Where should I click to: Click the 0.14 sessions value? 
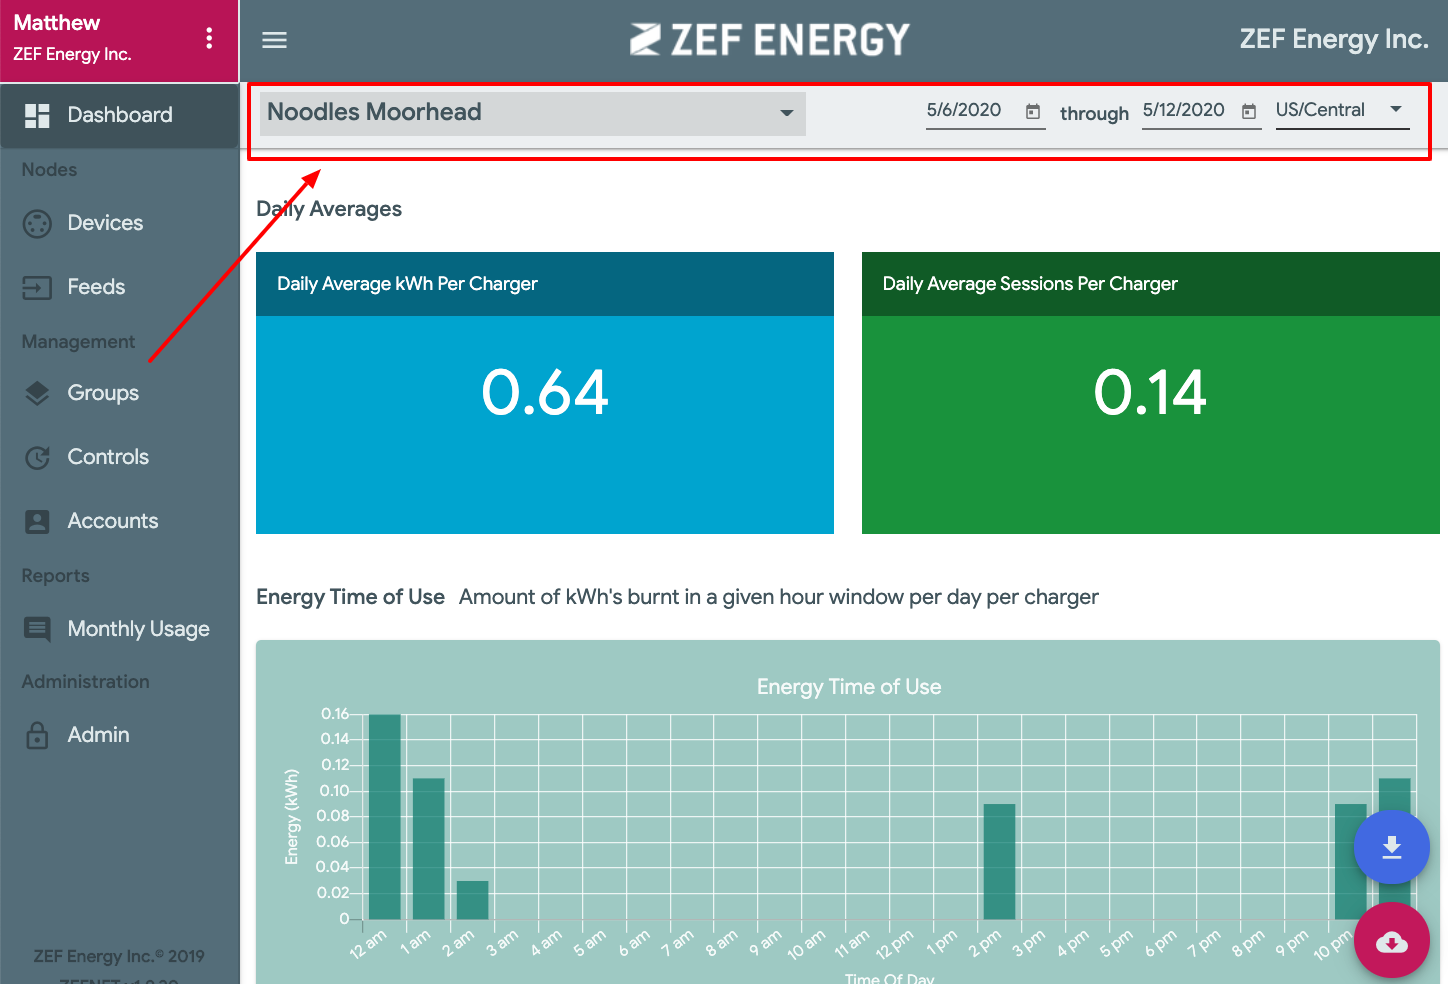1150,392
